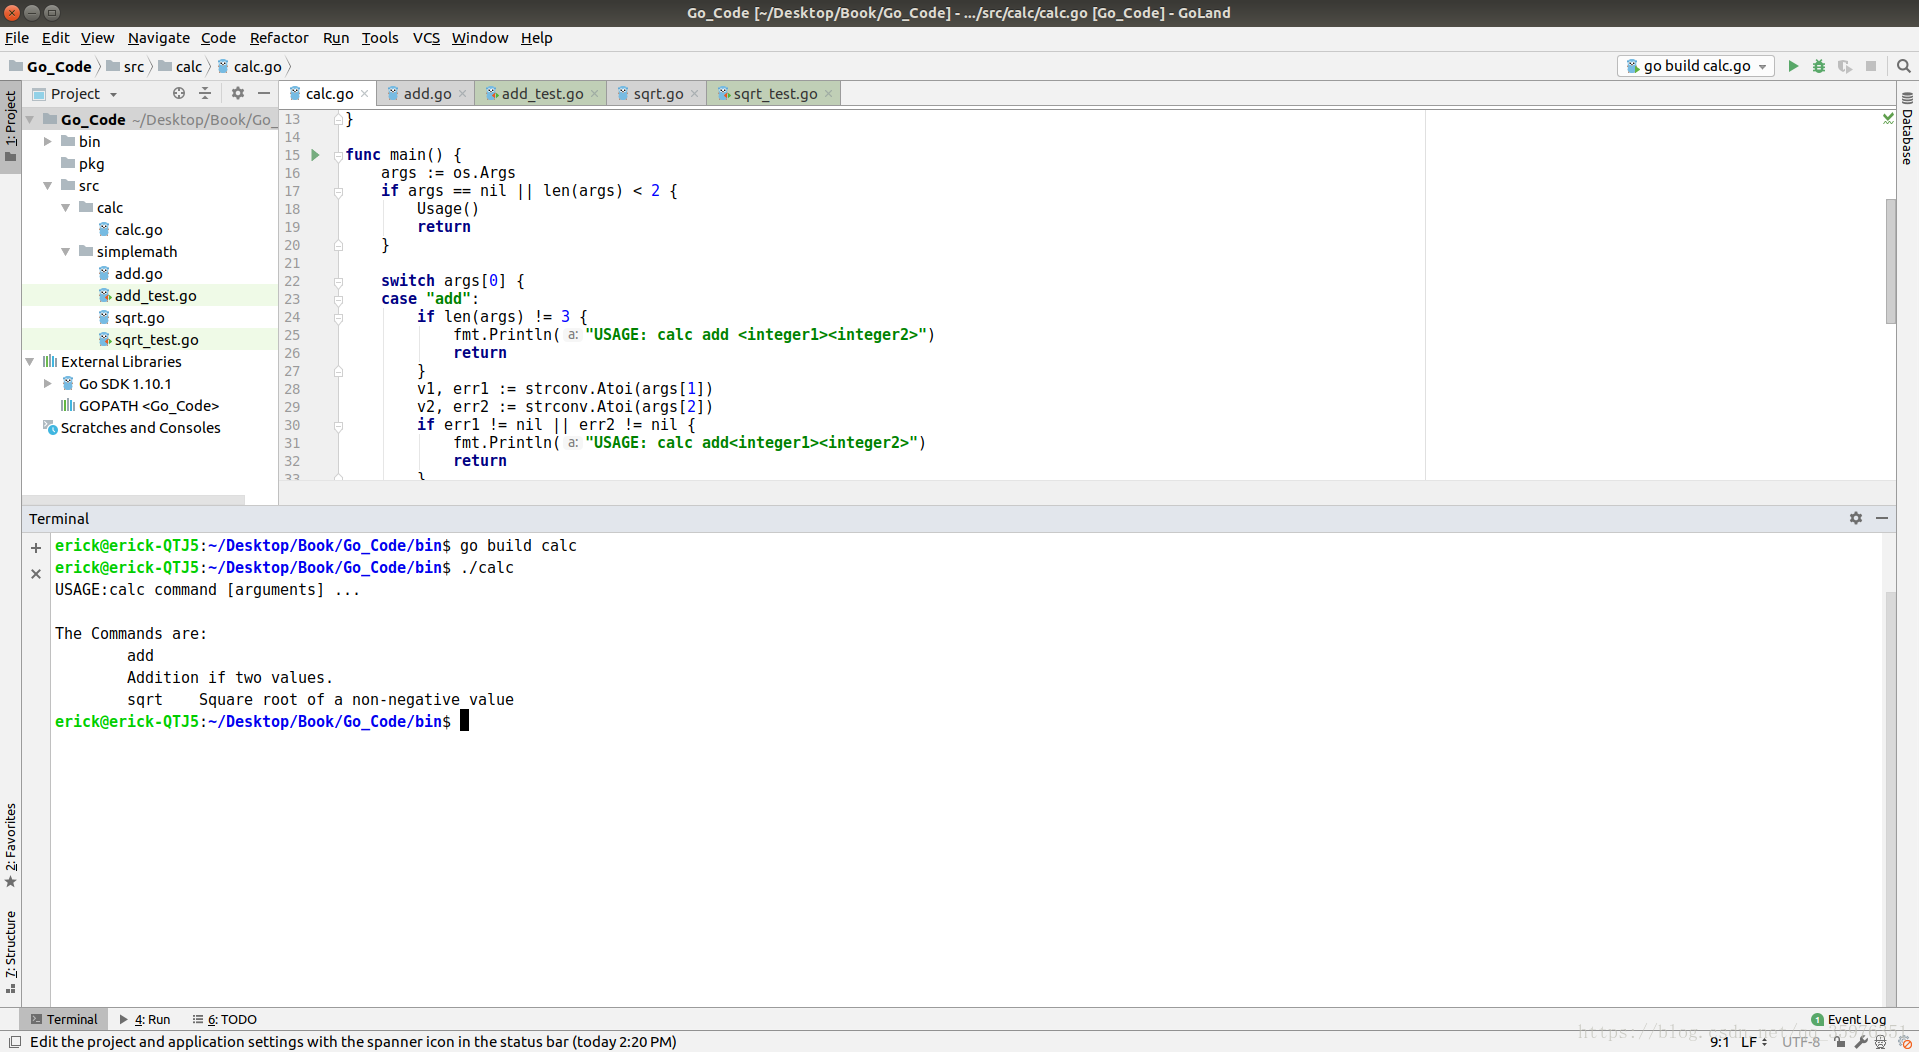Open the VCS menu
1919x1052 pixels.
[x=426, y=38]
